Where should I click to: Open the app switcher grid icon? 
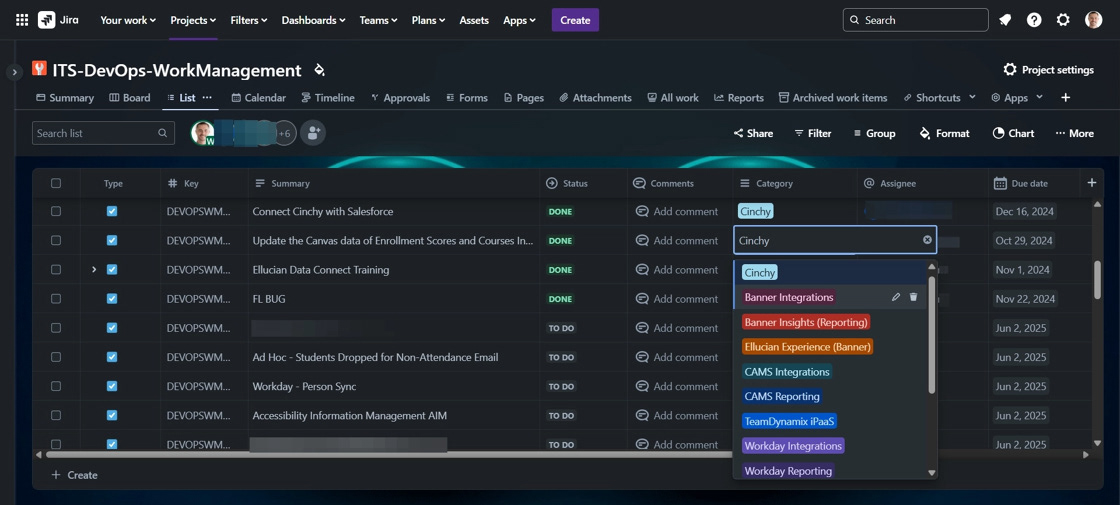point(22,20)
